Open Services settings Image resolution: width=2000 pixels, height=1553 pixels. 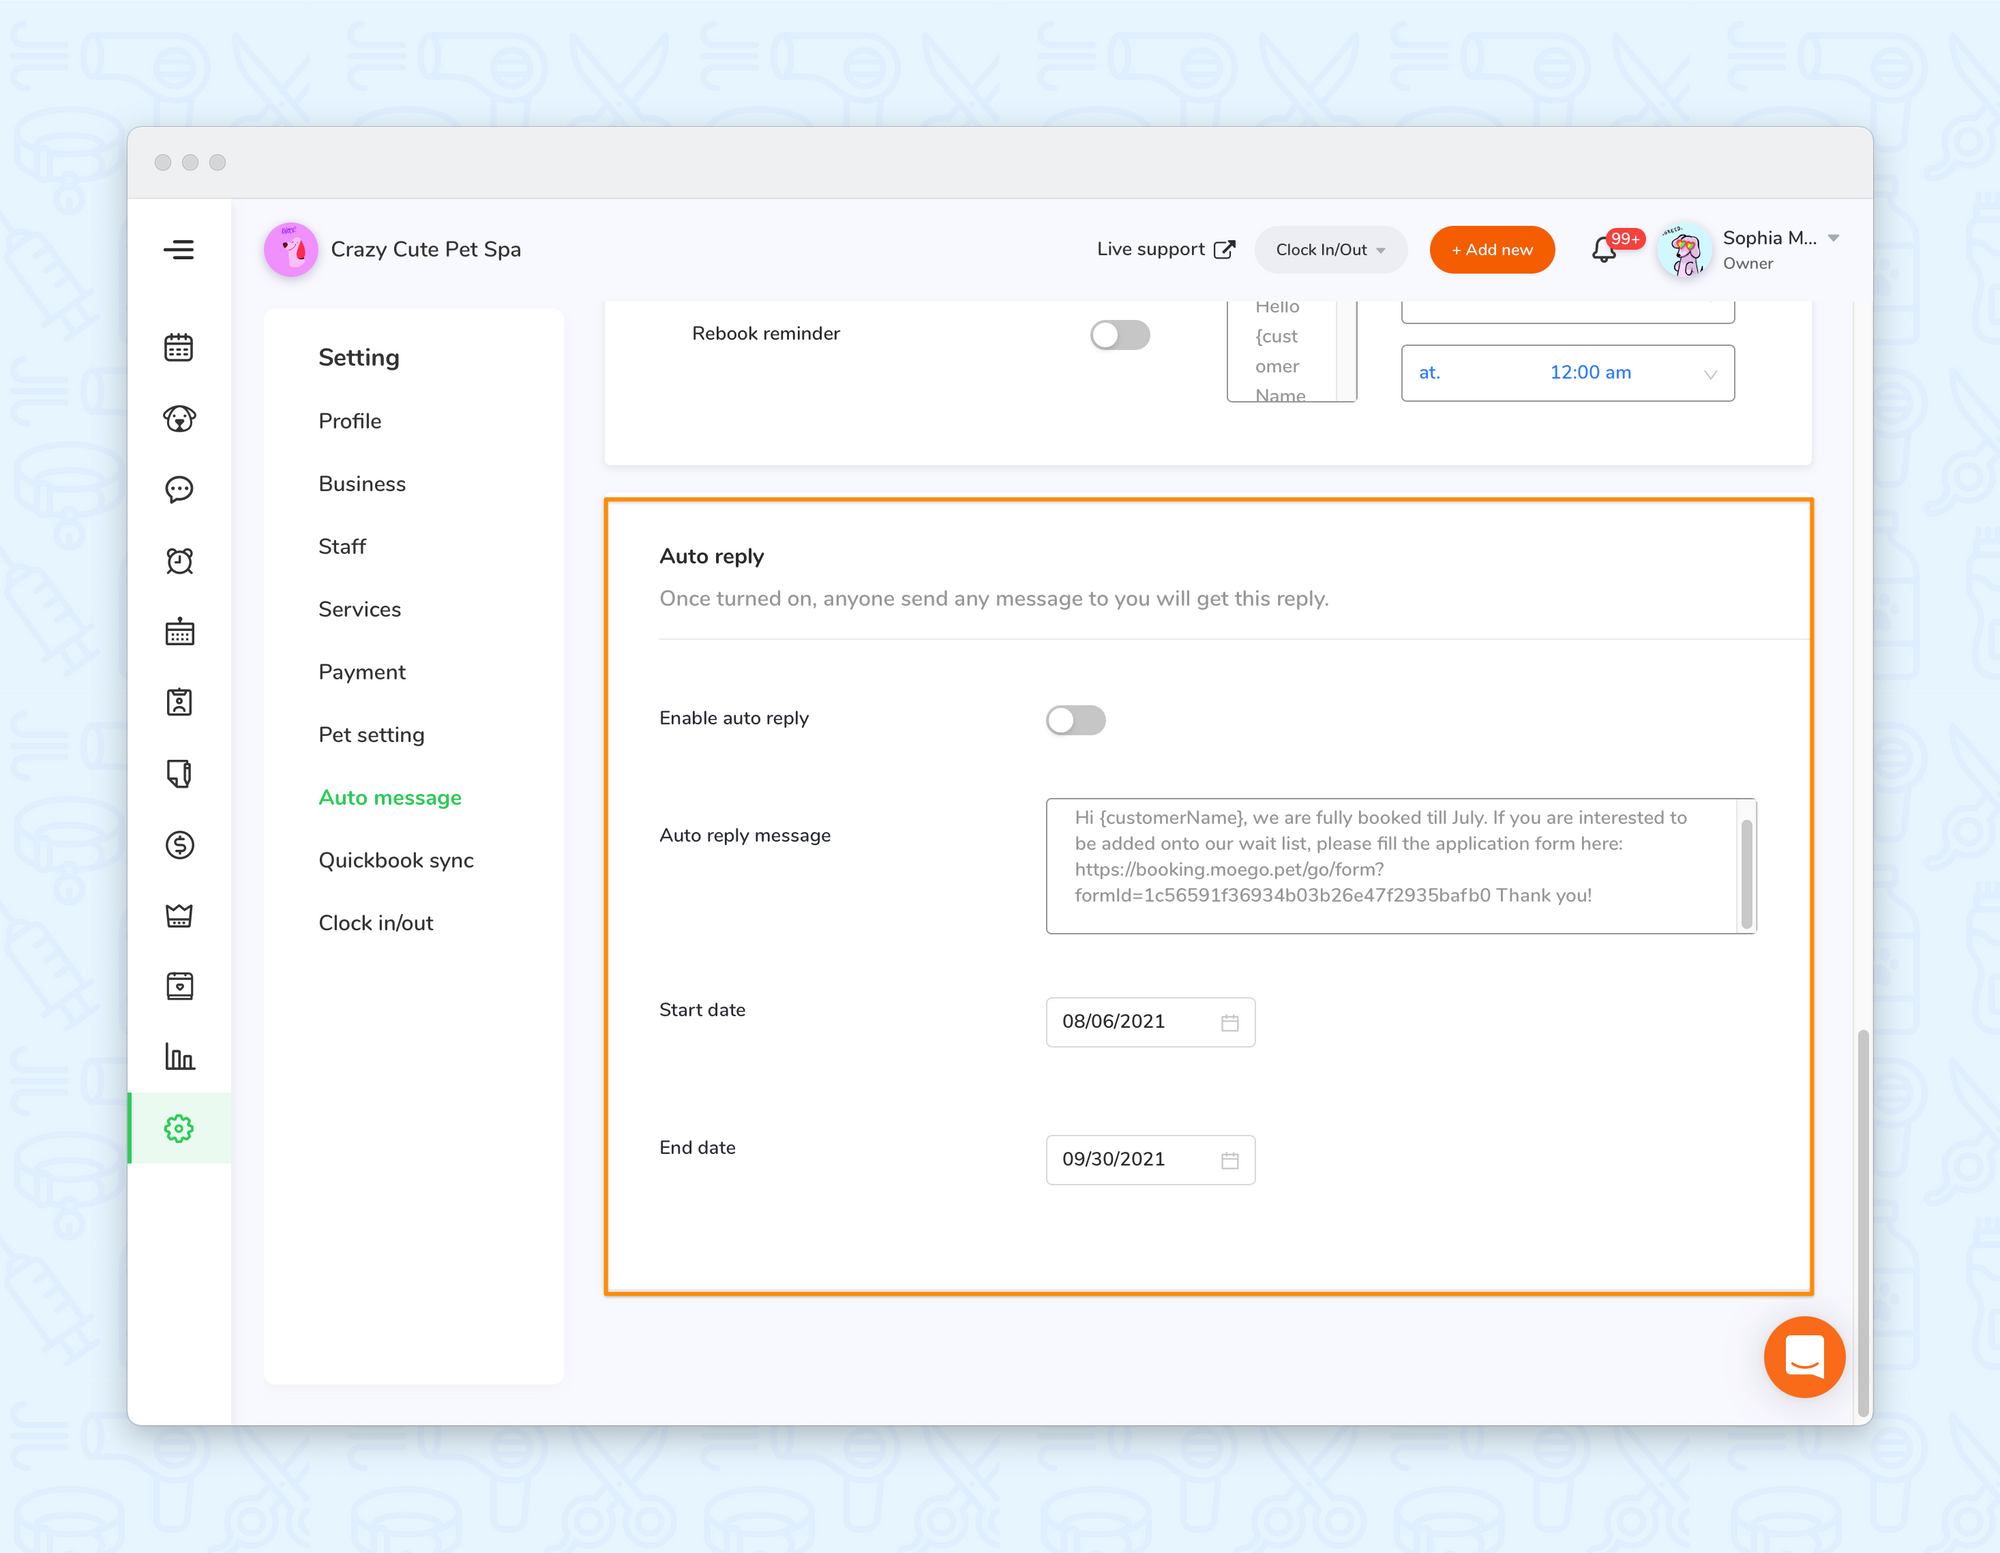coord(360,609)
